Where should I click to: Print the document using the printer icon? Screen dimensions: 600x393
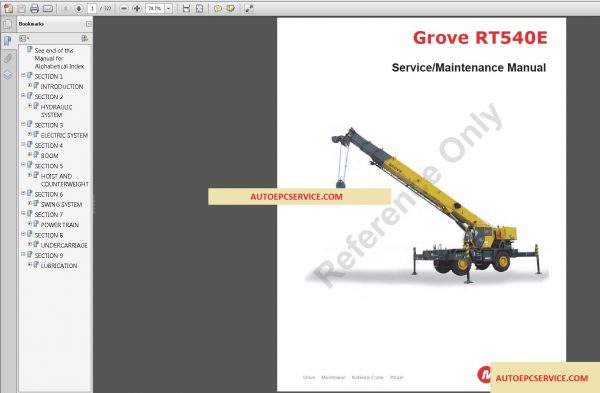pos(34,8)
